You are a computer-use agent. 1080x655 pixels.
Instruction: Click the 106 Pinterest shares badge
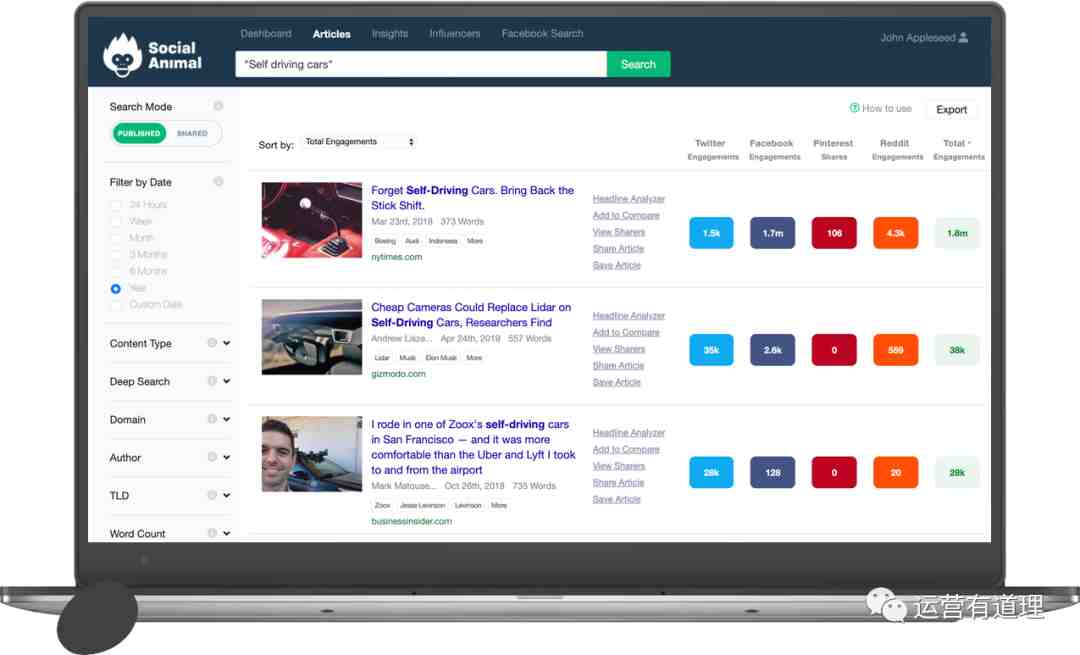tap(834, 233)
